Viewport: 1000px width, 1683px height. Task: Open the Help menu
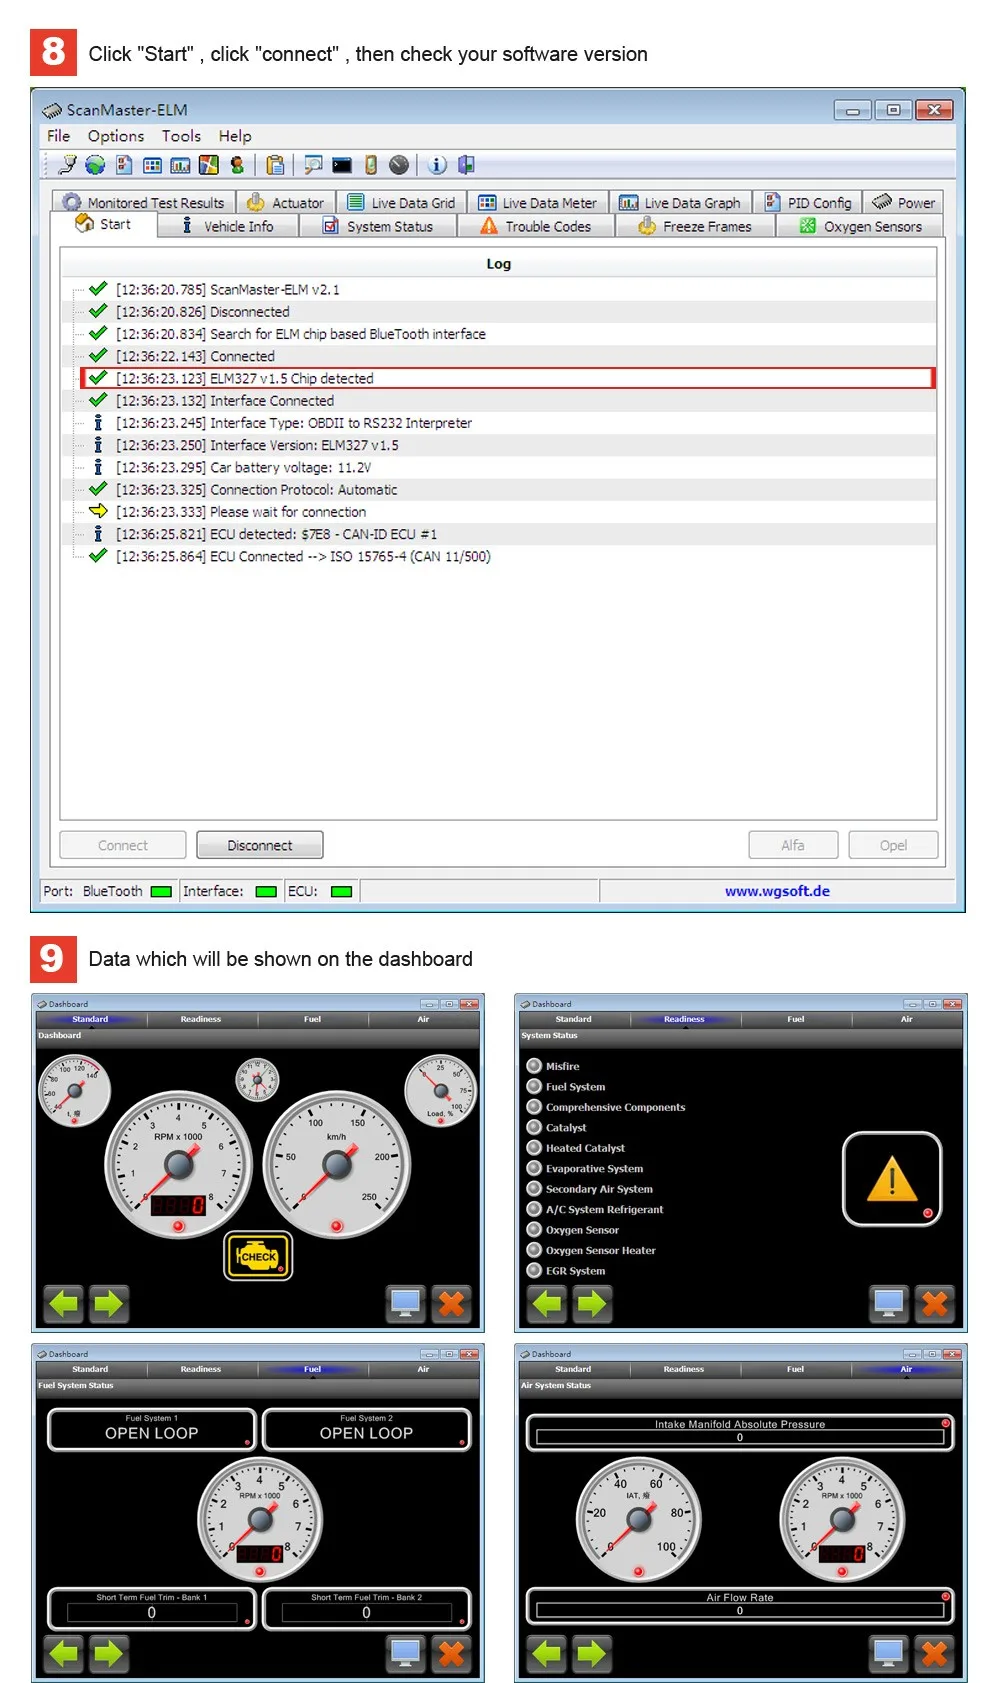point(235,136)
